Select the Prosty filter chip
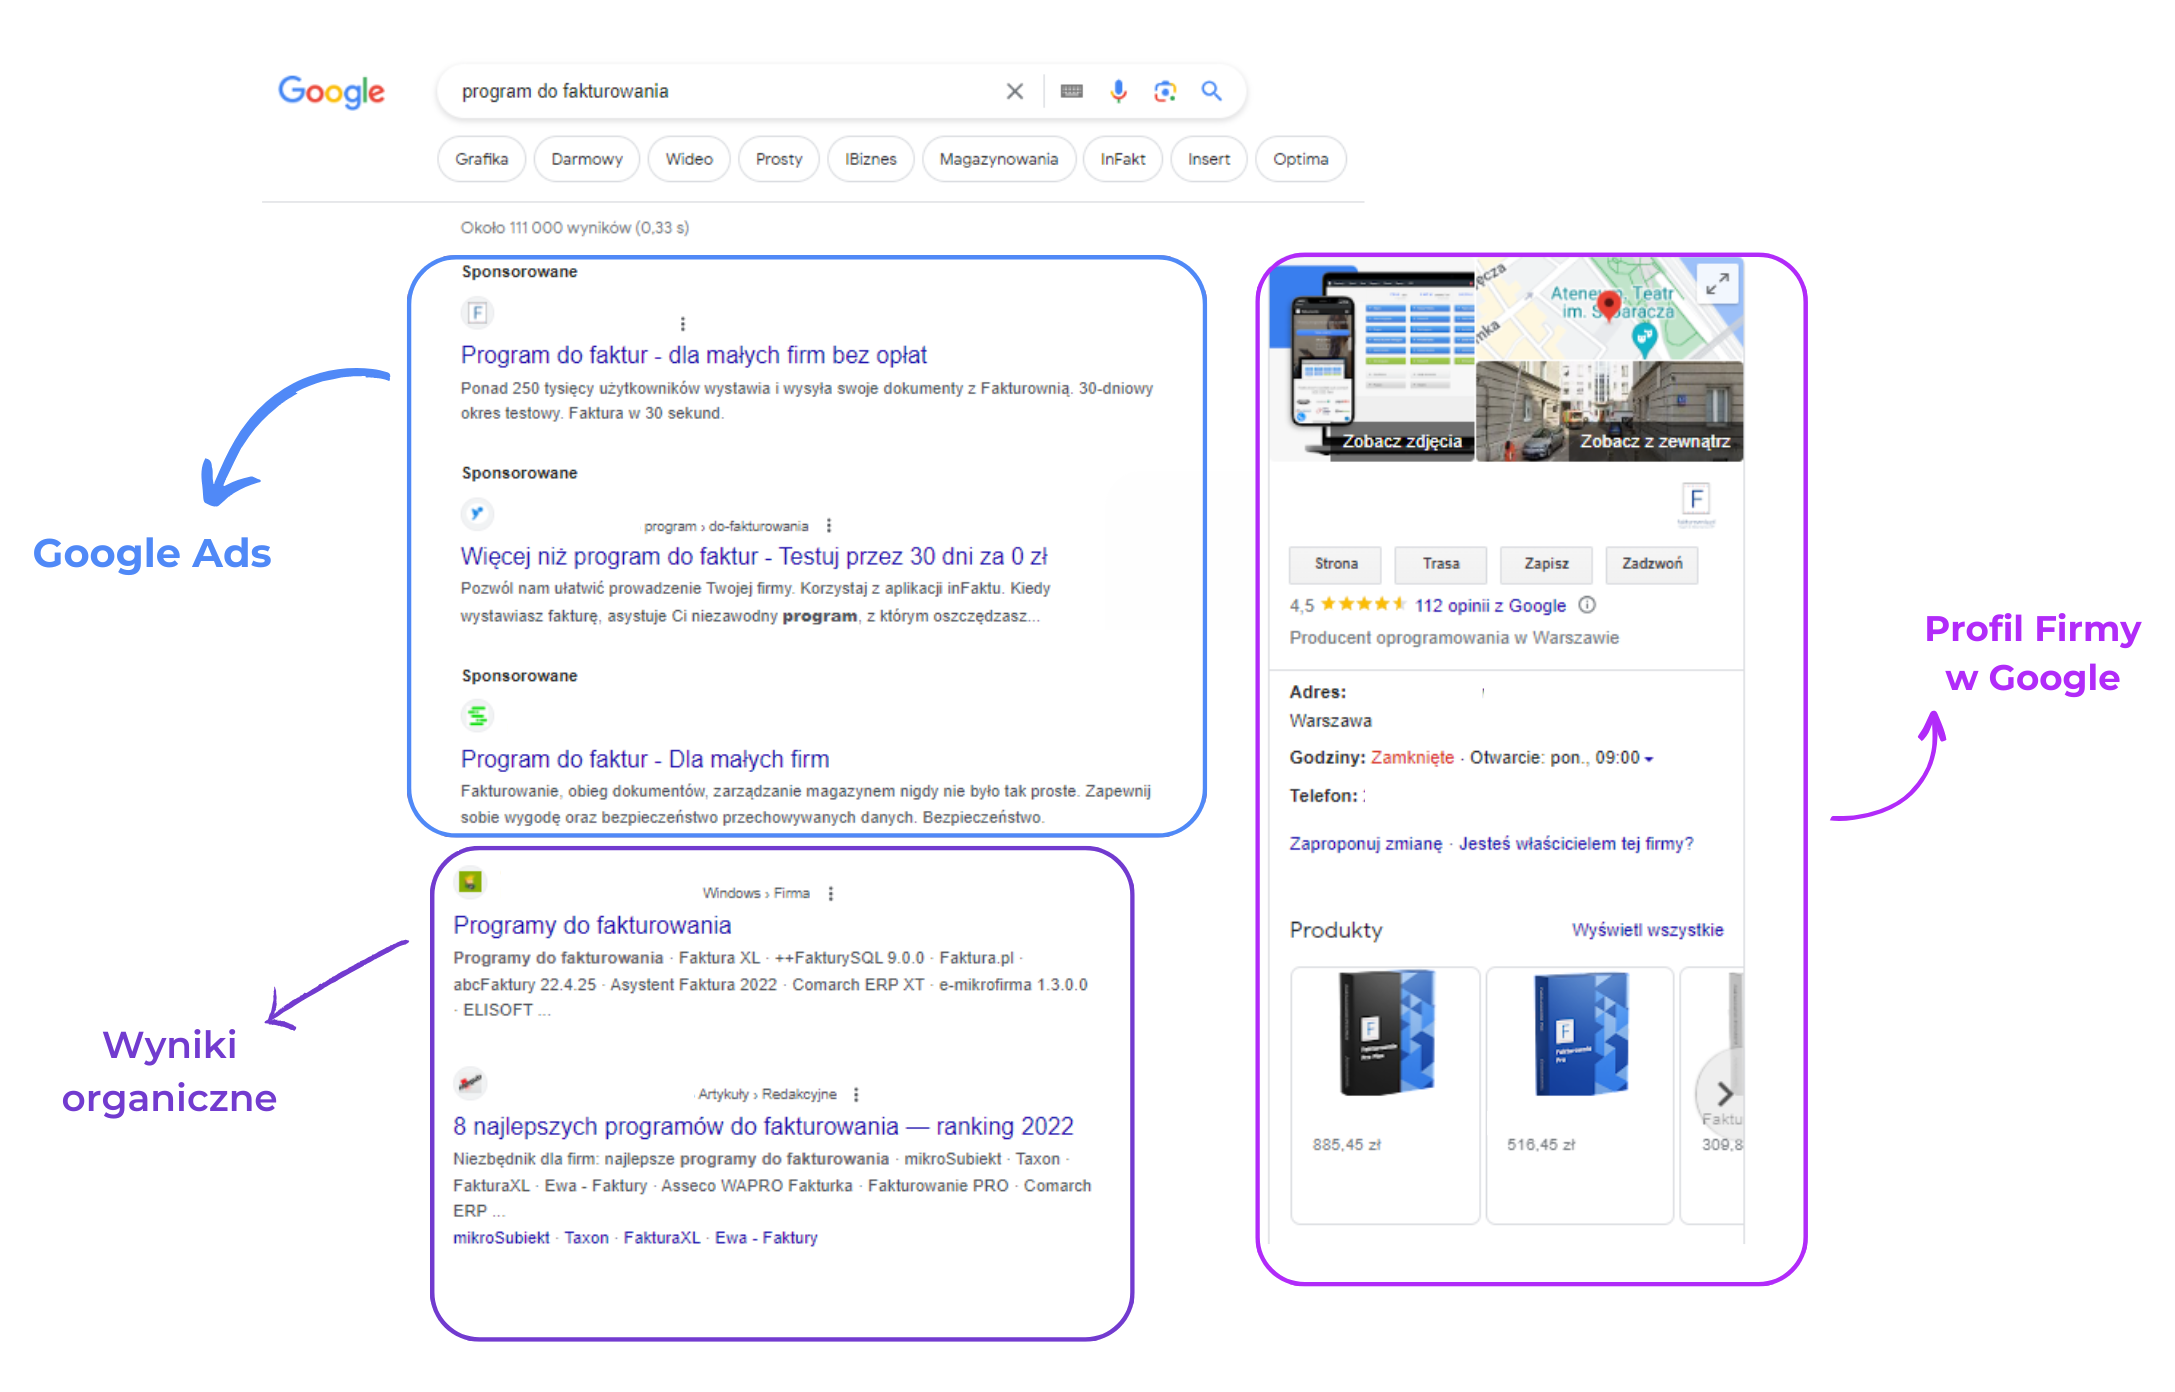This screenshot has height=1392, width=2175. pos(779,159)
